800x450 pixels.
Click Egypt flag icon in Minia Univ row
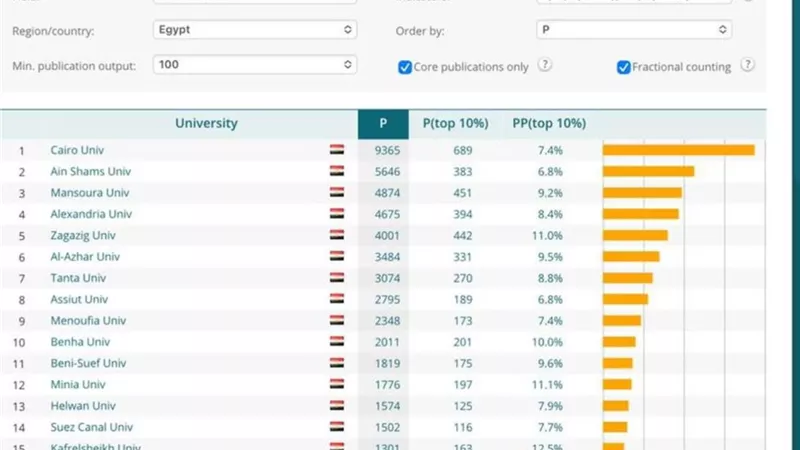(337, 384)
